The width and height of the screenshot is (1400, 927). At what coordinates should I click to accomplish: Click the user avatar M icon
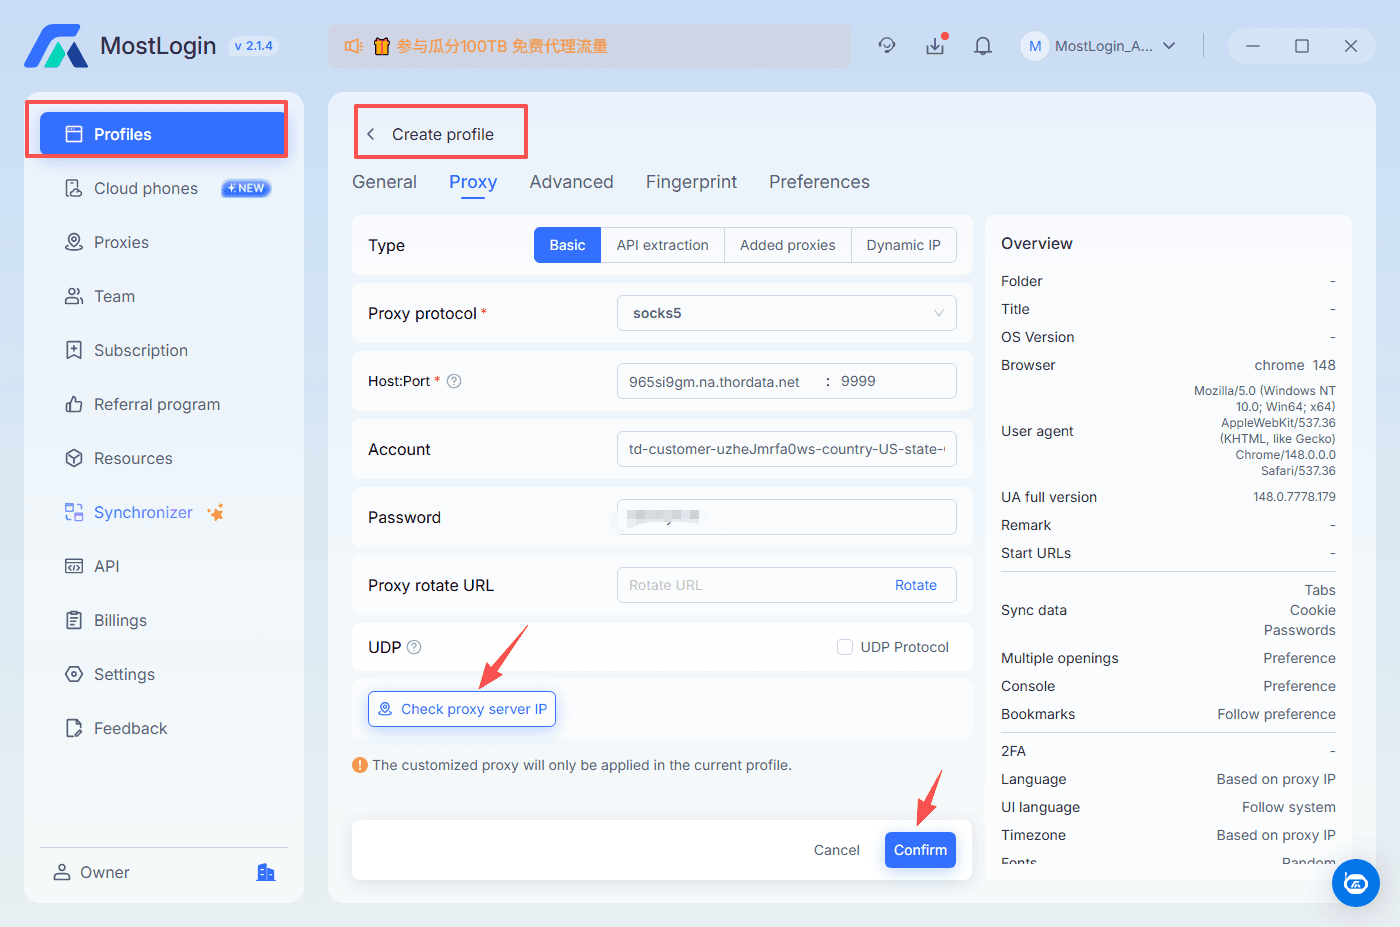(1035, 46)
